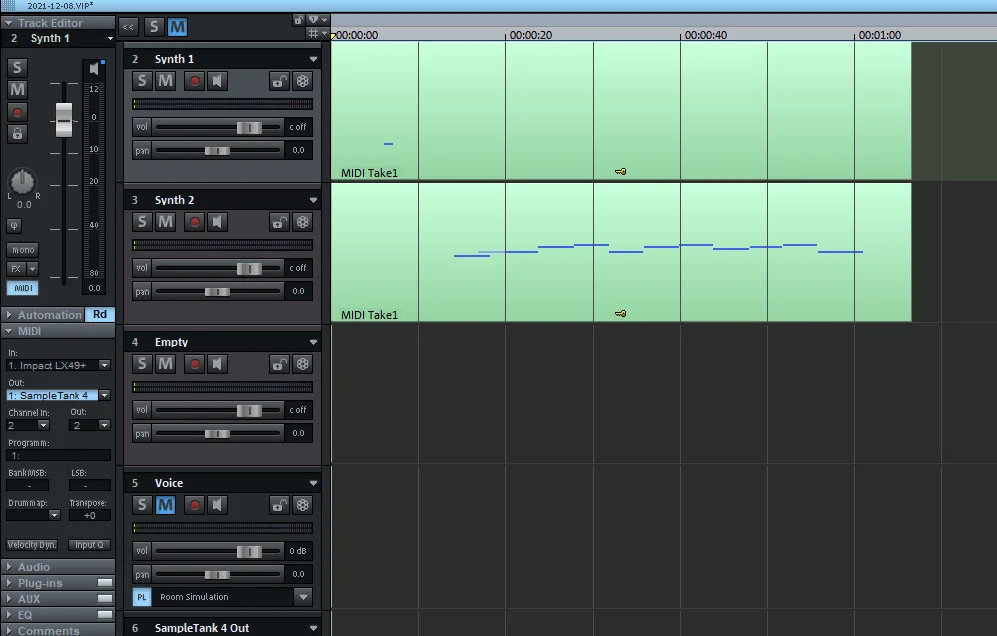Click the MIDI button in Track Editor

point(23,288)
